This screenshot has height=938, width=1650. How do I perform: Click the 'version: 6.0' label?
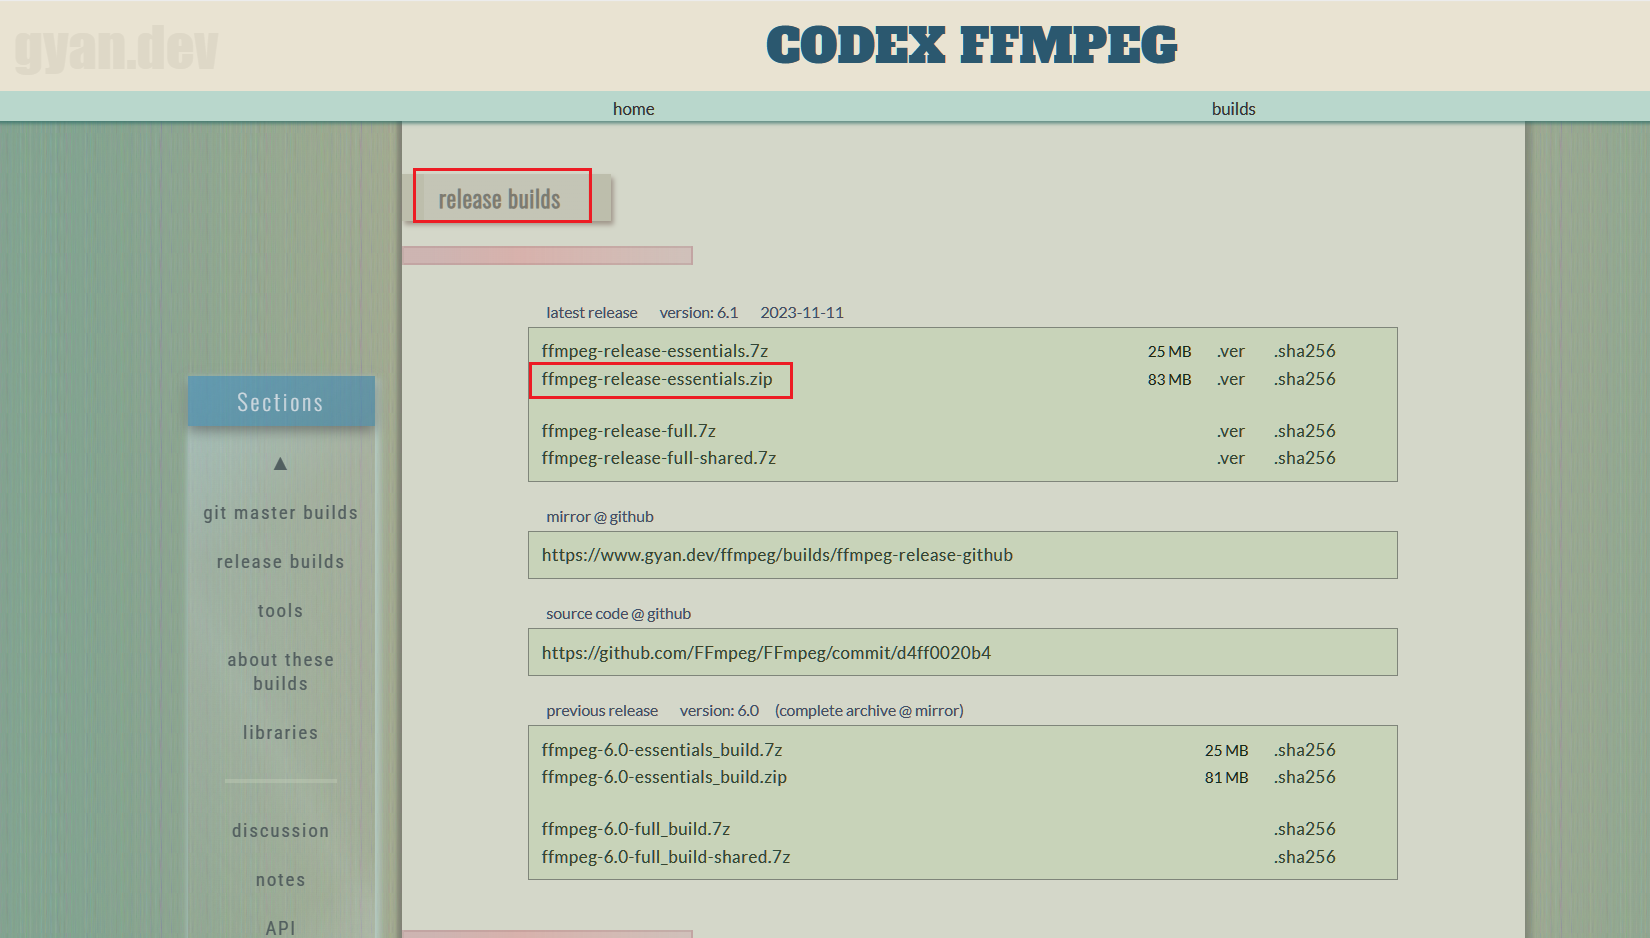pyautogui.click(x=719, y=711)
